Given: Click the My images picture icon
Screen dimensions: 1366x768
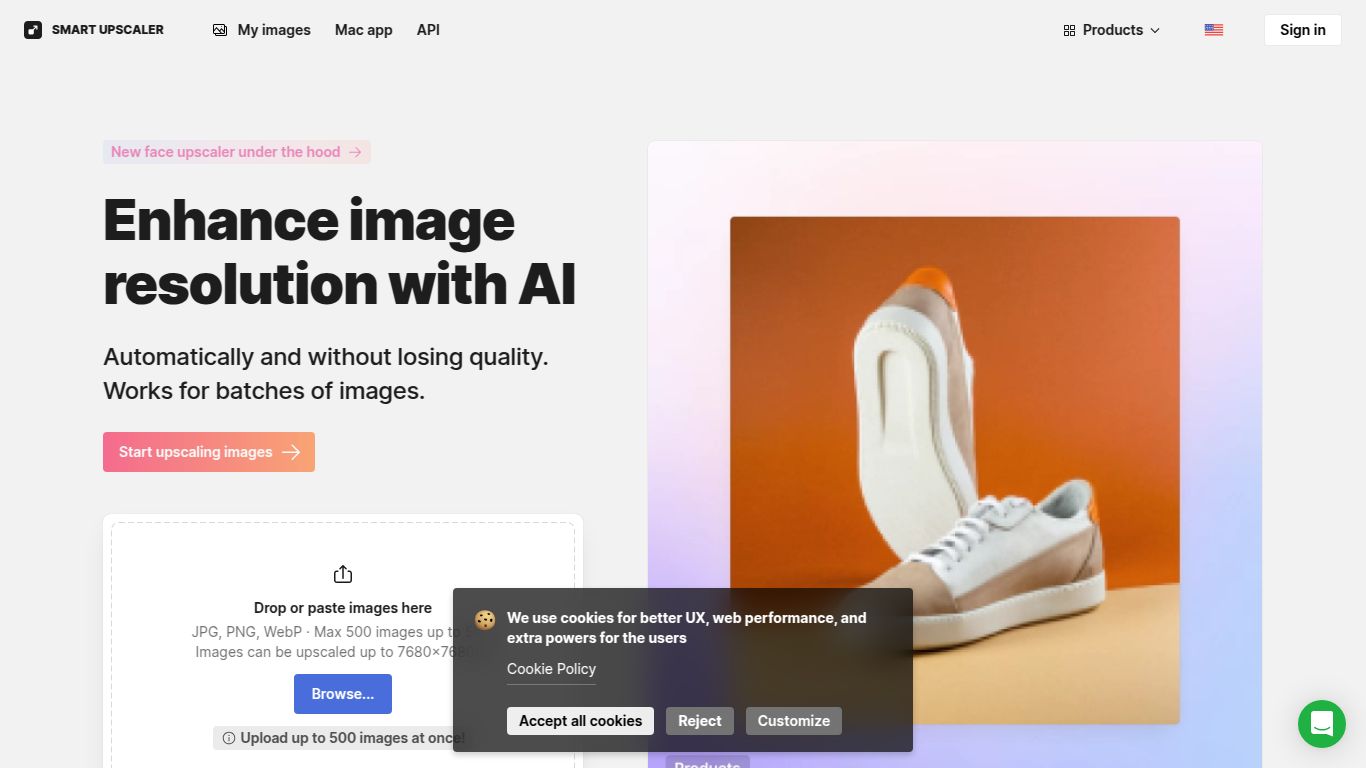Looking at the screenshot, I should coord(220,30).
